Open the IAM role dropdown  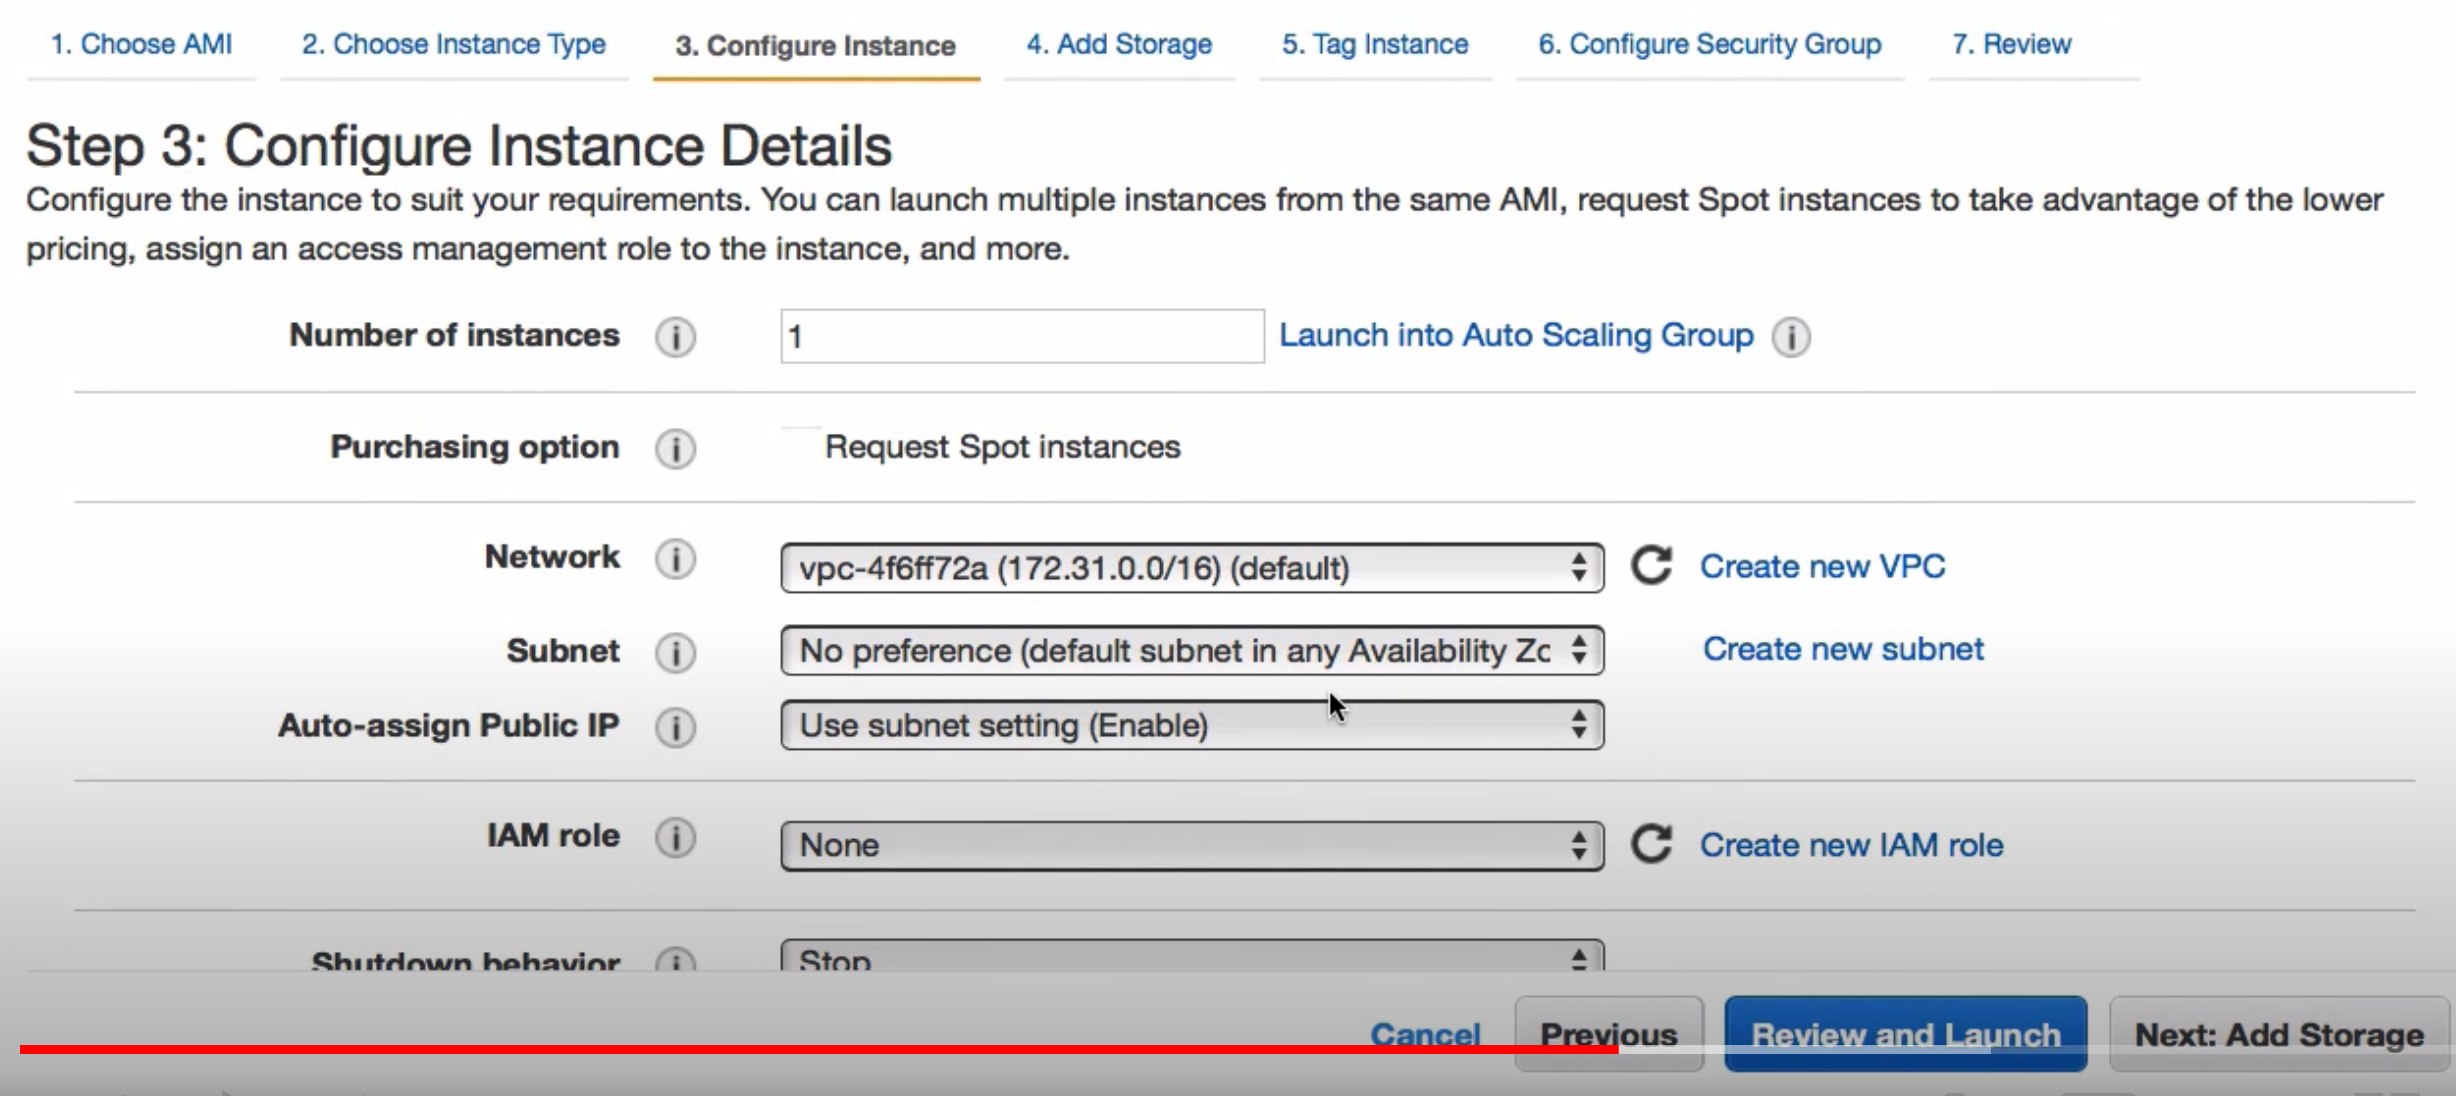pos(1192,846)
